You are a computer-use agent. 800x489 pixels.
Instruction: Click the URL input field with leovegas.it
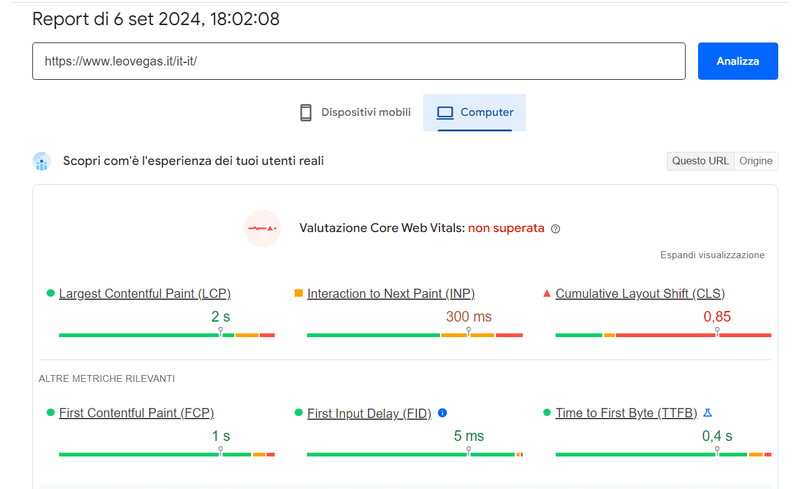coord(359,61)
